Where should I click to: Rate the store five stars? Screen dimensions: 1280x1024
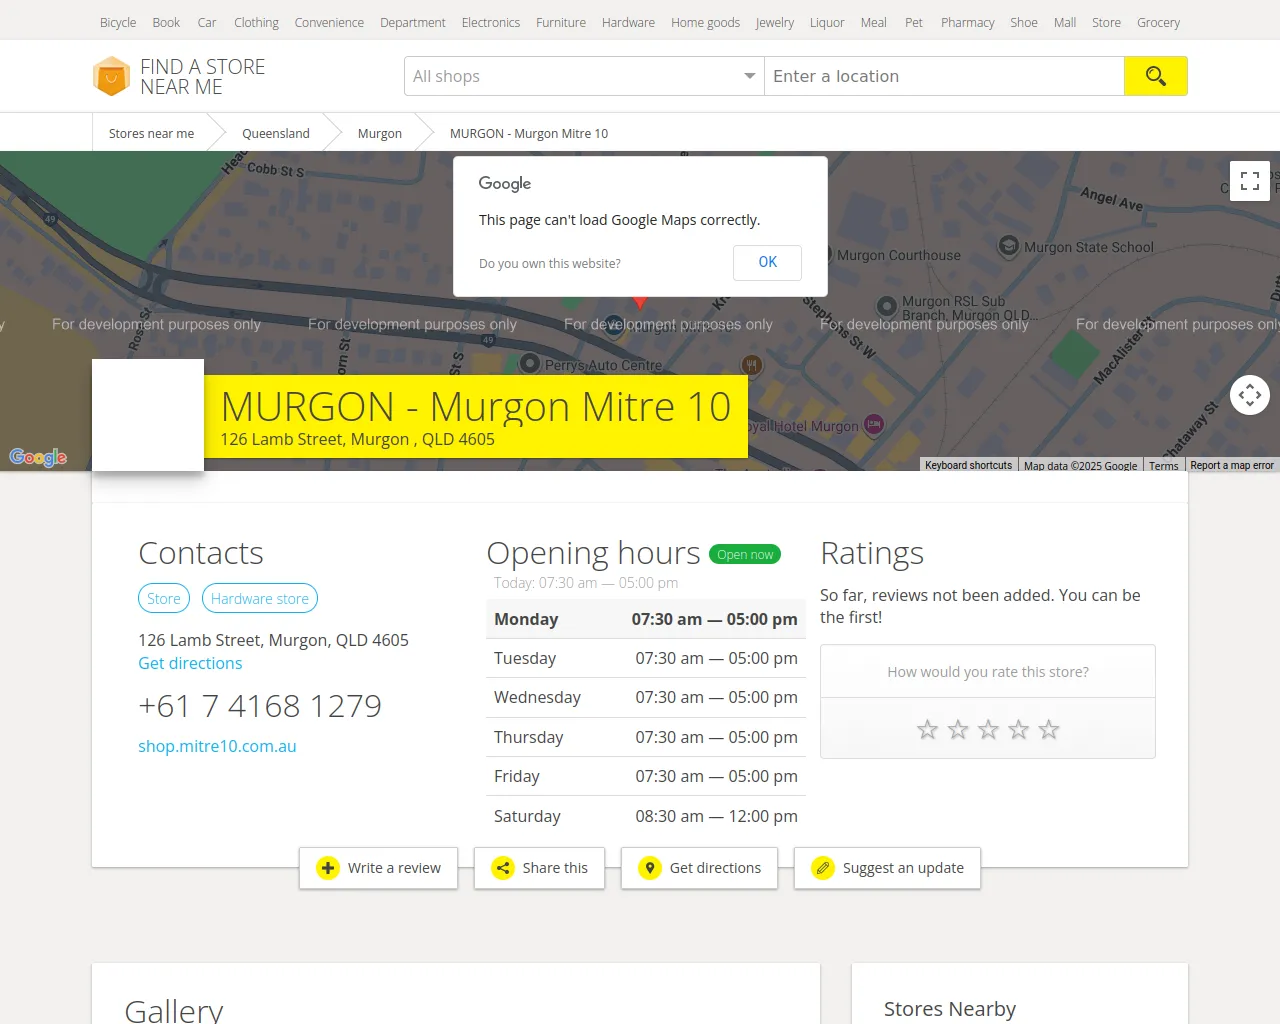[x=1048, y=730]
